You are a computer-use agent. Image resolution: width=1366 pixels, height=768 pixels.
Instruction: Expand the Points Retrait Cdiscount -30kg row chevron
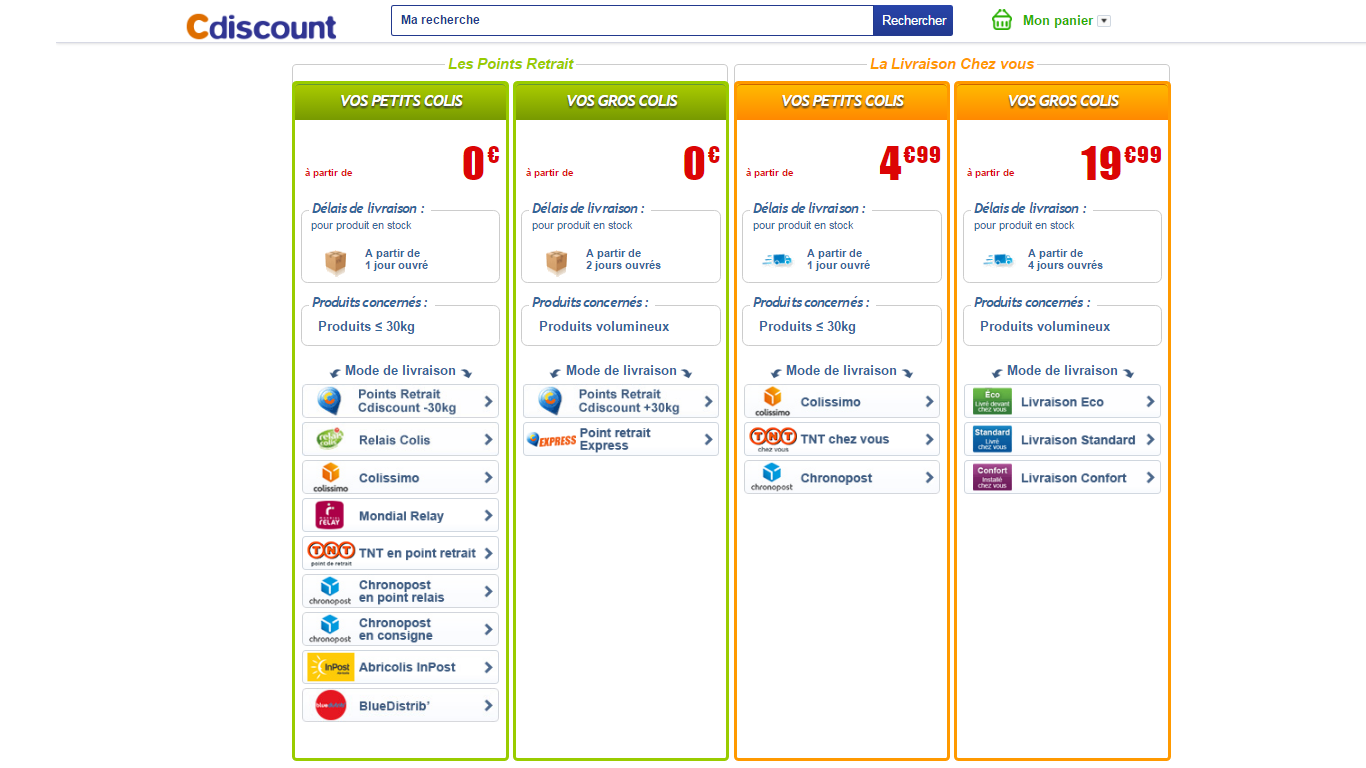(x=488, y=401)
